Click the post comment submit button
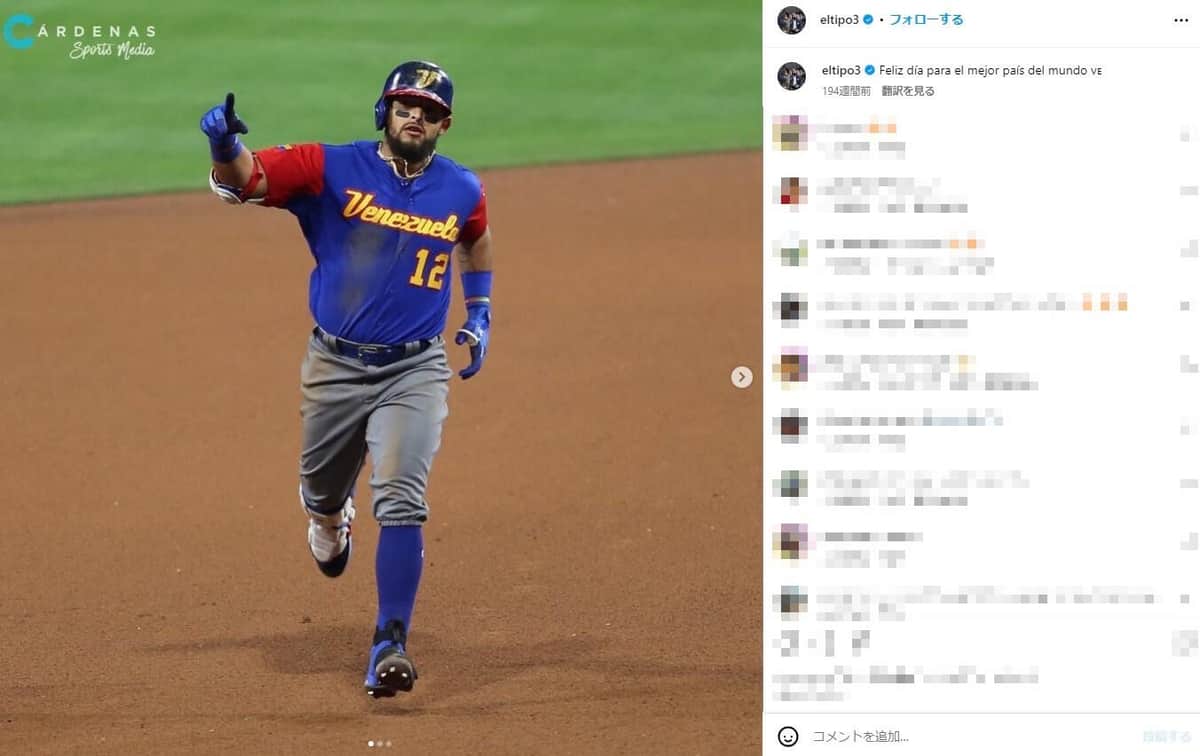Image resolution: width=1200 pixels, height=756 pixels. pyautogui.click(x=1165, y=737)
